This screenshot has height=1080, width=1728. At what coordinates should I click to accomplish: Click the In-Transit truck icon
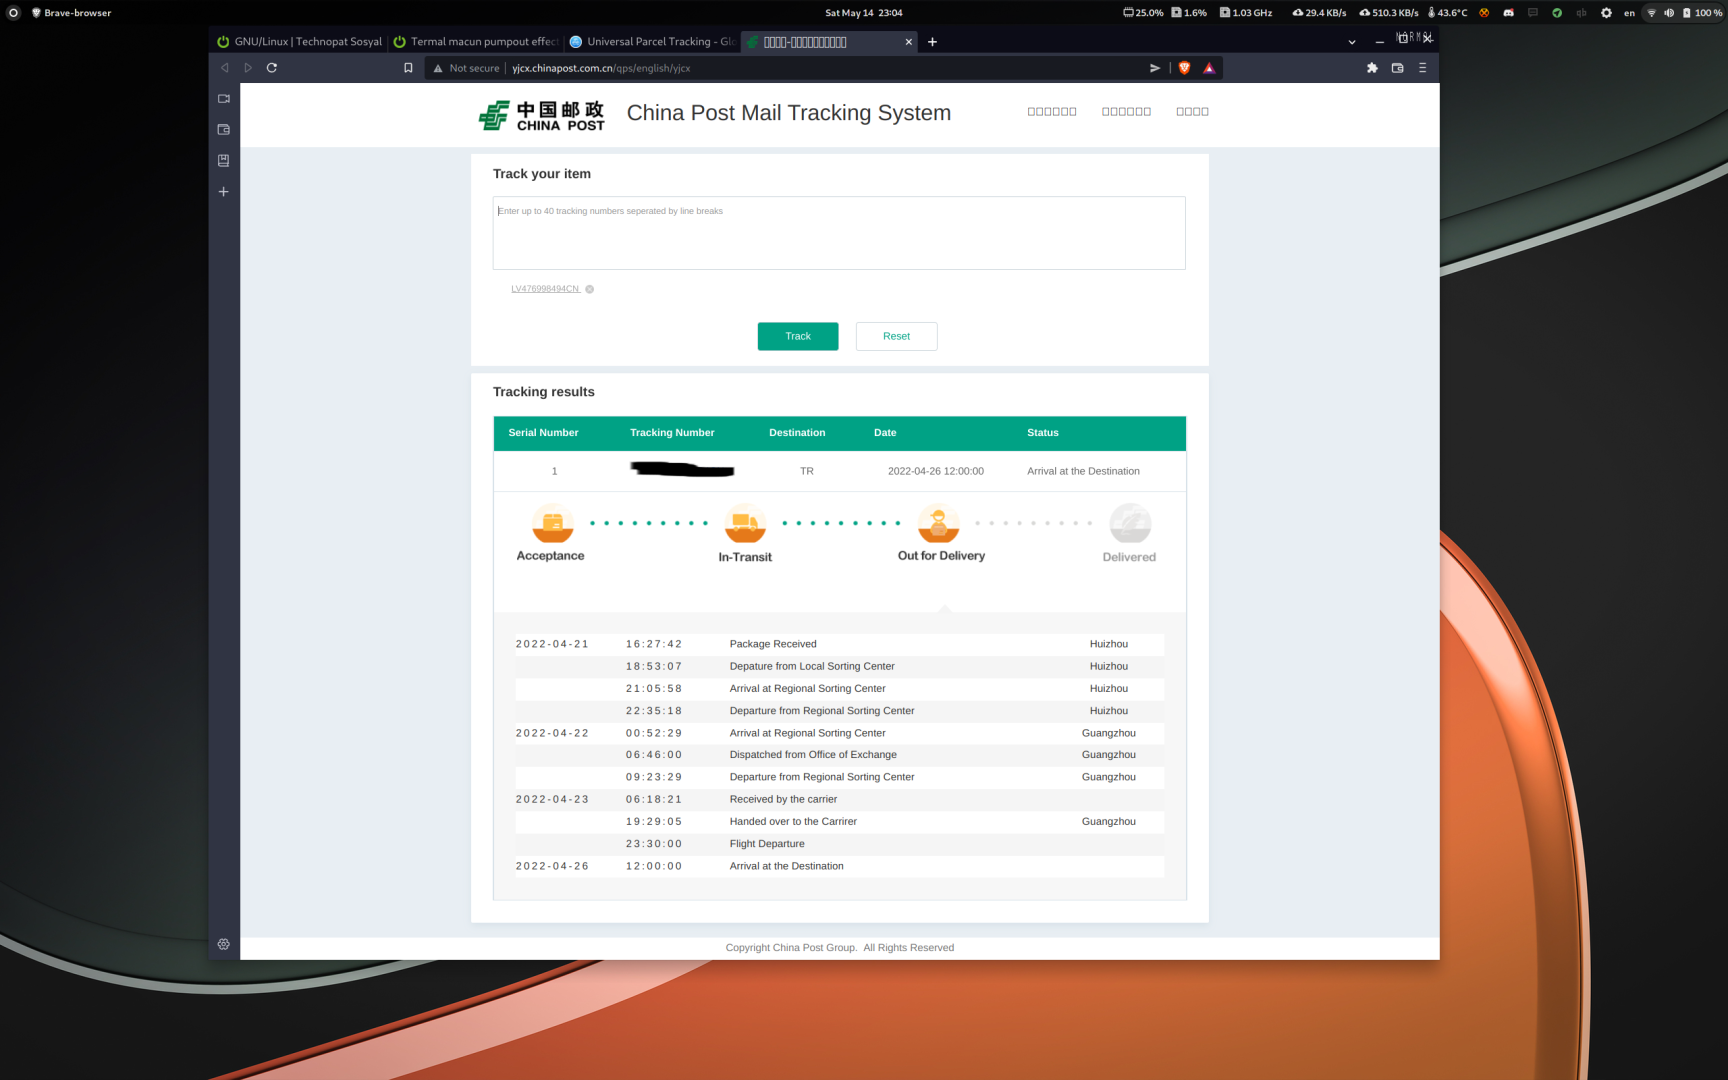(745, 523)
